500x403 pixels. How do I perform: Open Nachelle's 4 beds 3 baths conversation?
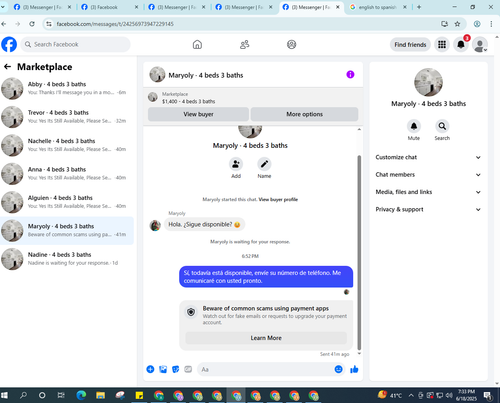67,145
